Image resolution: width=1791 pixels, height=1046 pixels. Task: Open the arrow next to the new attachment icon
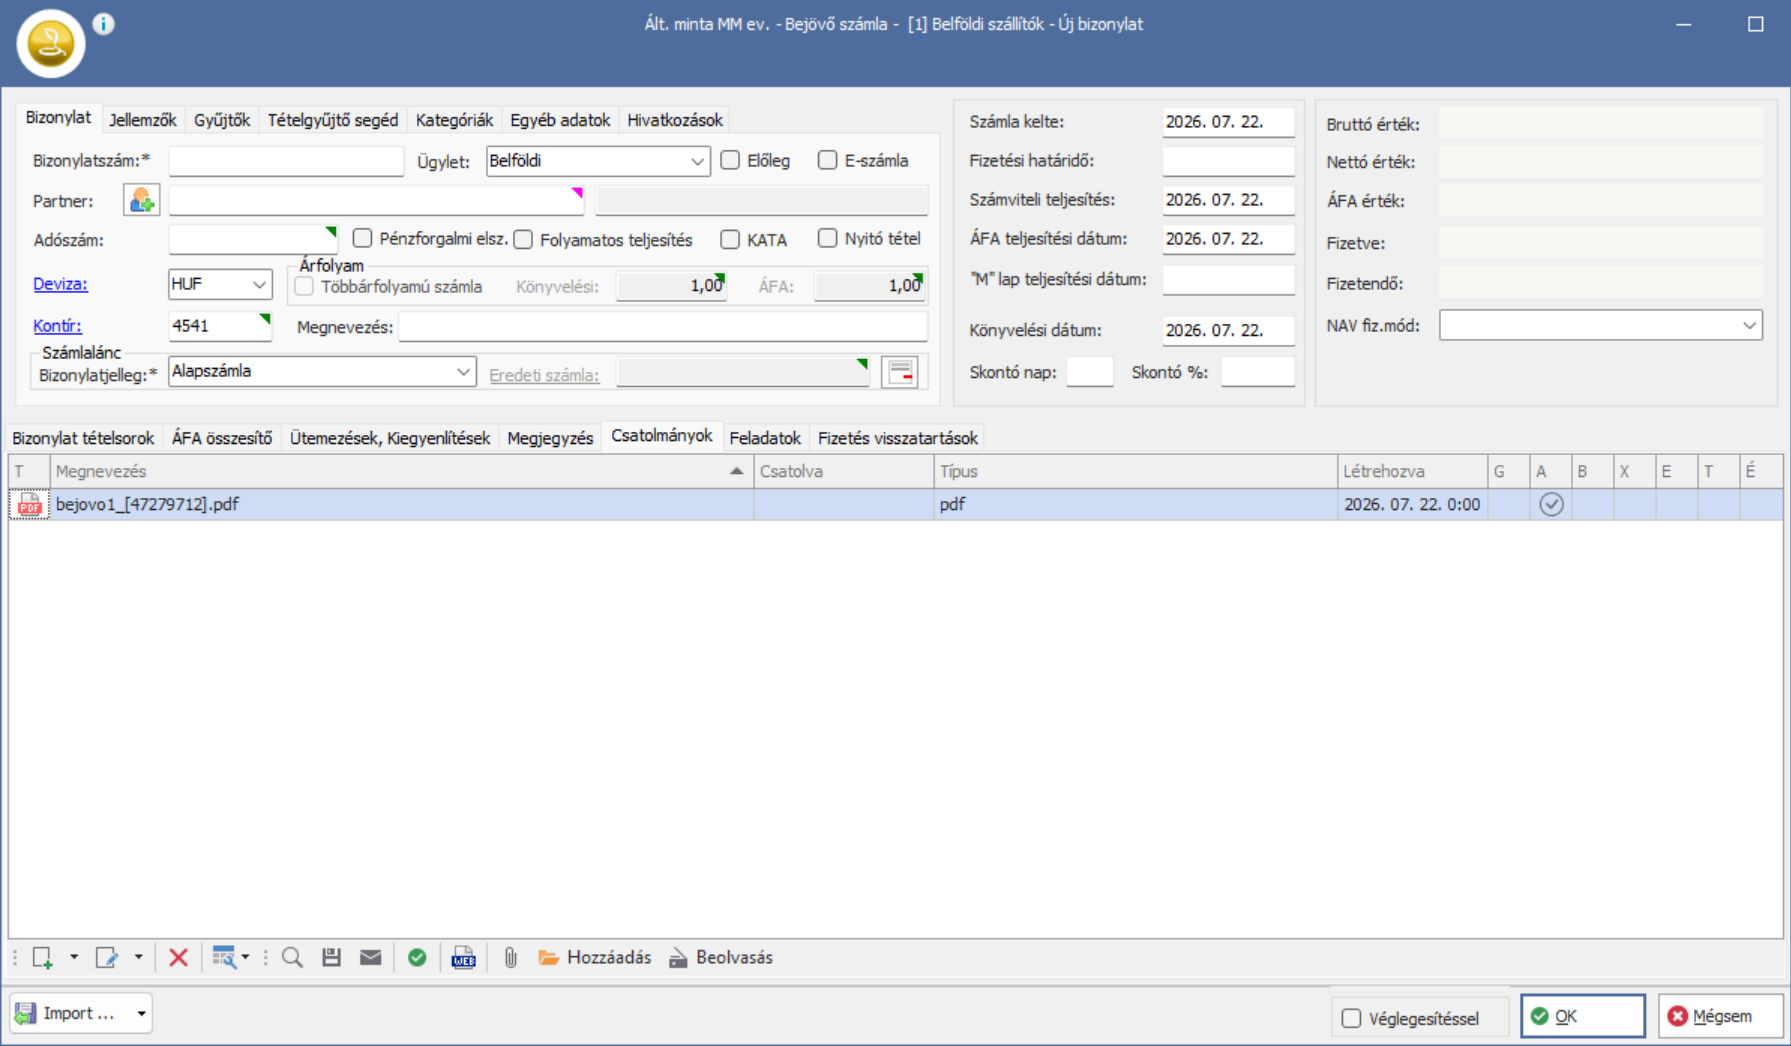click(74, 958)
